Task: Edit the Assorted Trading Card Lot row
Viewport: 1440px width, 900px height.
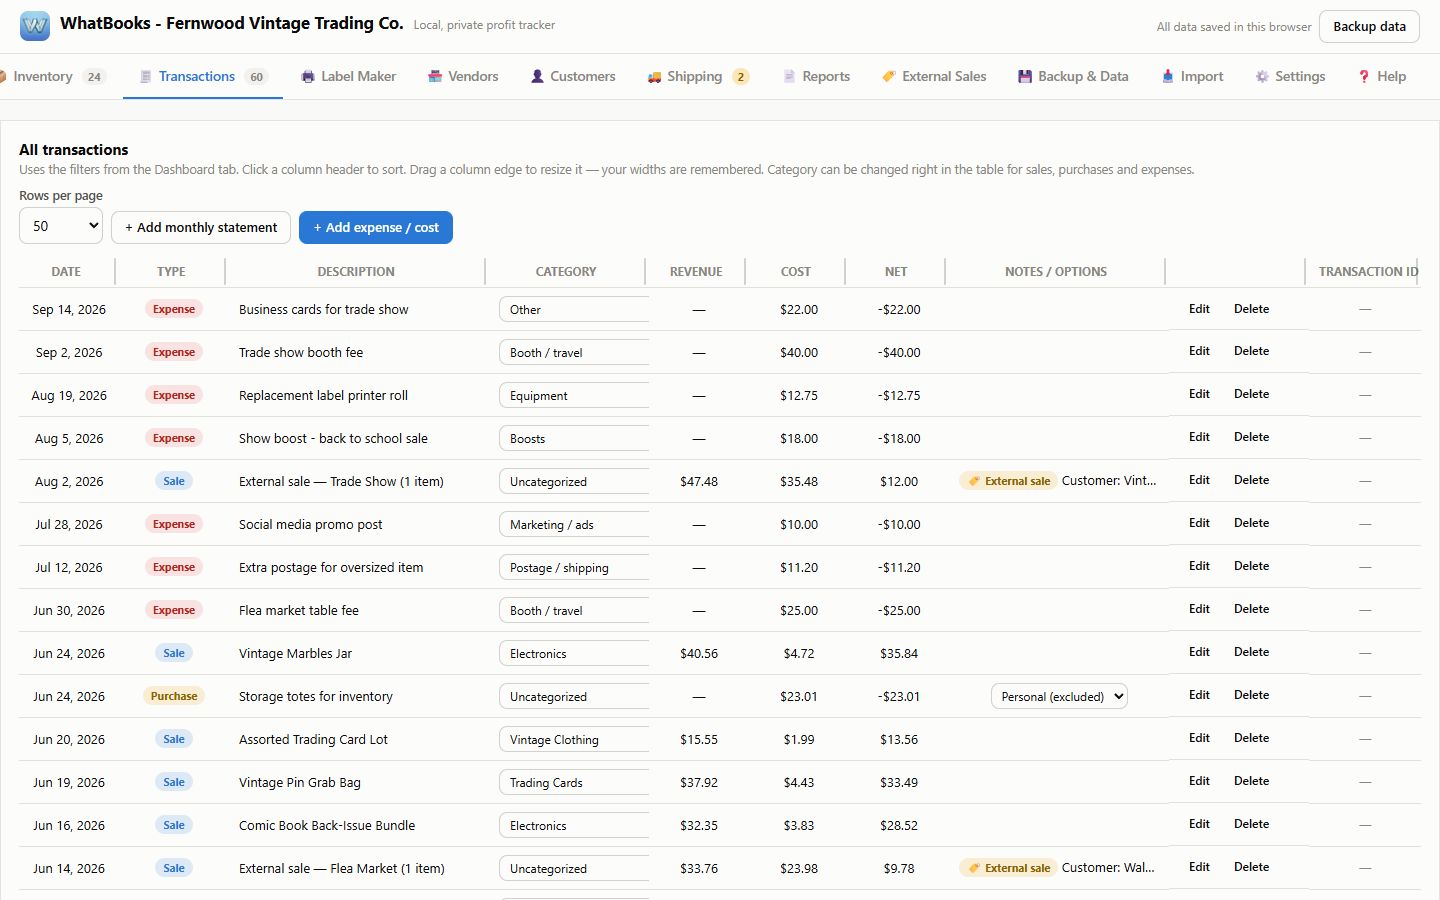Action: 1199,738
